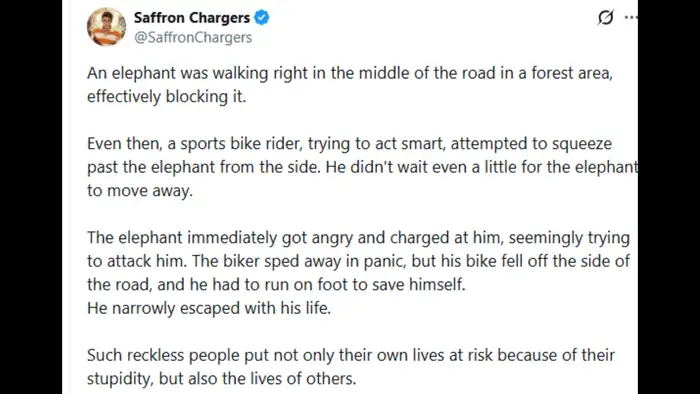Click the blue verified badge icon
This screenshot has height=394, width=700.
262,17
